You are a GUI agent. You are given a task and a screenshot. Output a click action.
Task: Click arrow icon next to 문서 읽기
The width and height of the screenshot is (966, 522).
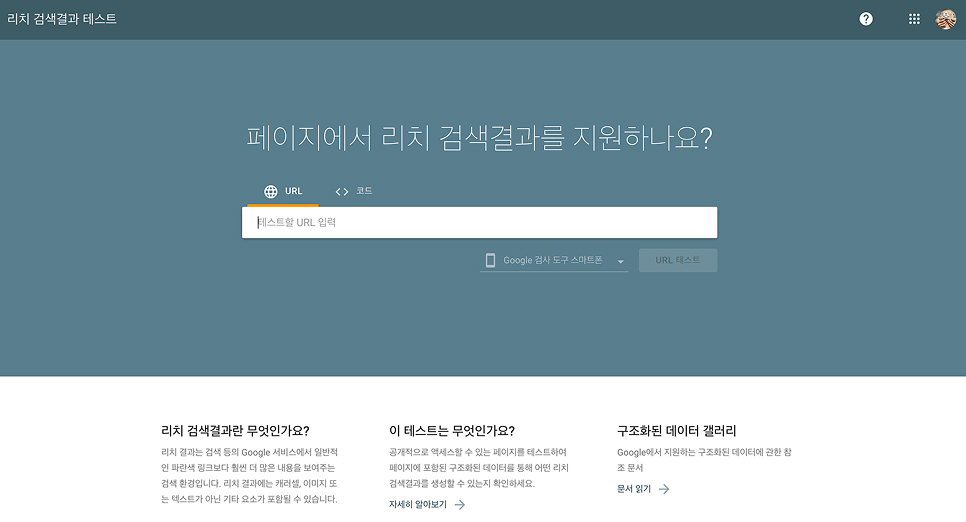coord(664,489)
